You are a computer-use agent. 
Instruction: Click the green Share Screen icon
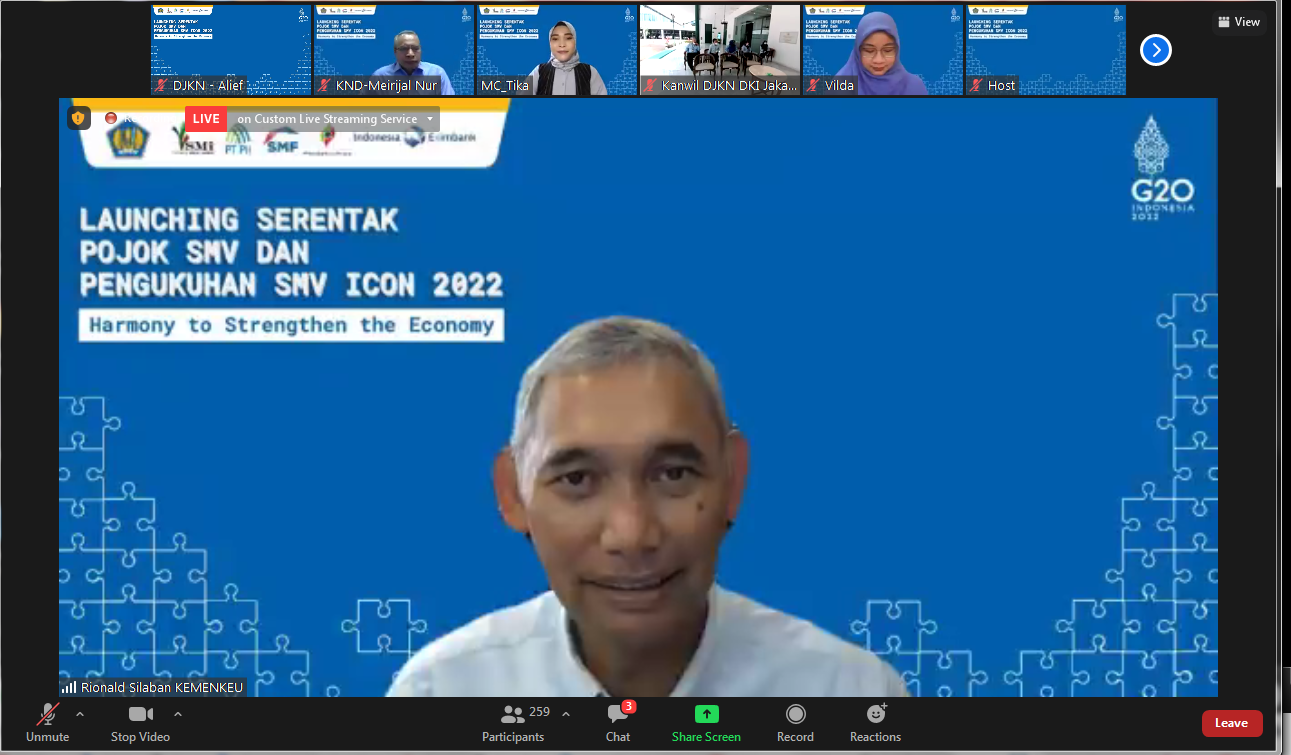[x=707, y=714]
